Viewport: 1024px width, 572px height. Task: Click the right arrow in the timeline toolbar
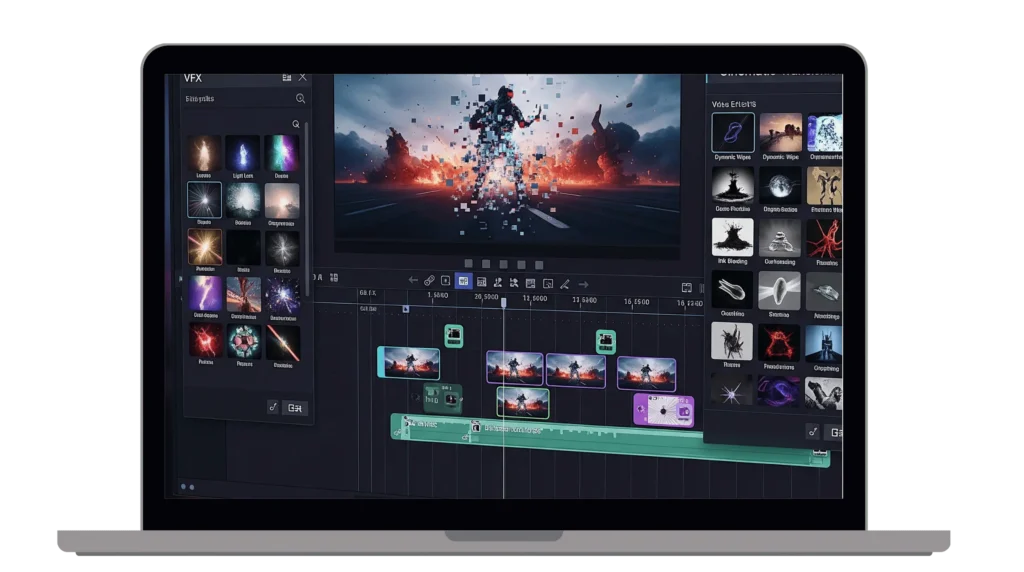click(x=581, y=283)
